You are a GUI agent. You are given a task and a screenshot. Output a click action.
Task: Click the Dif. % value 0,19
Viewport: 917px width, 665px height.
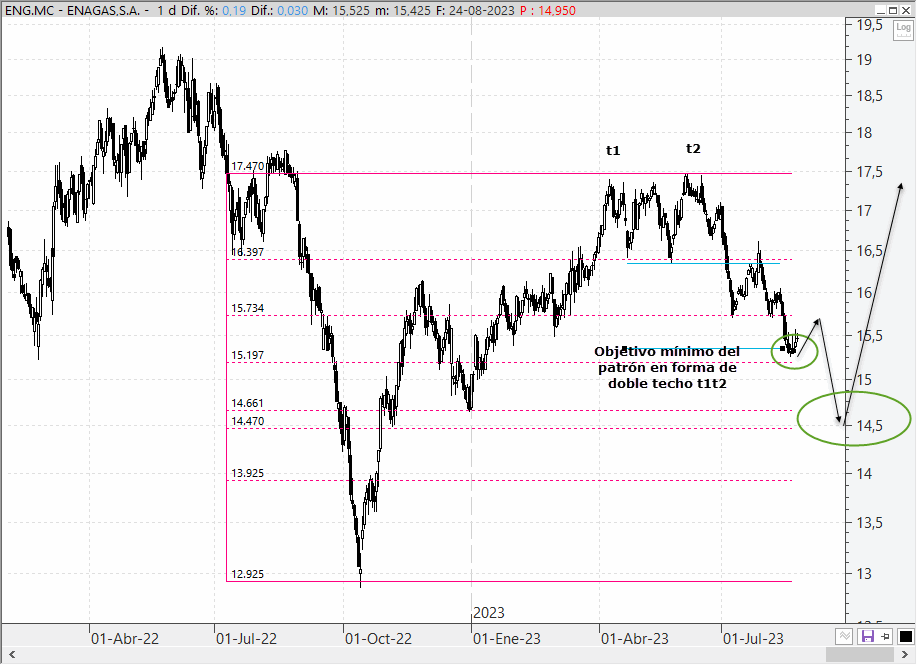(x=234, y=11)
